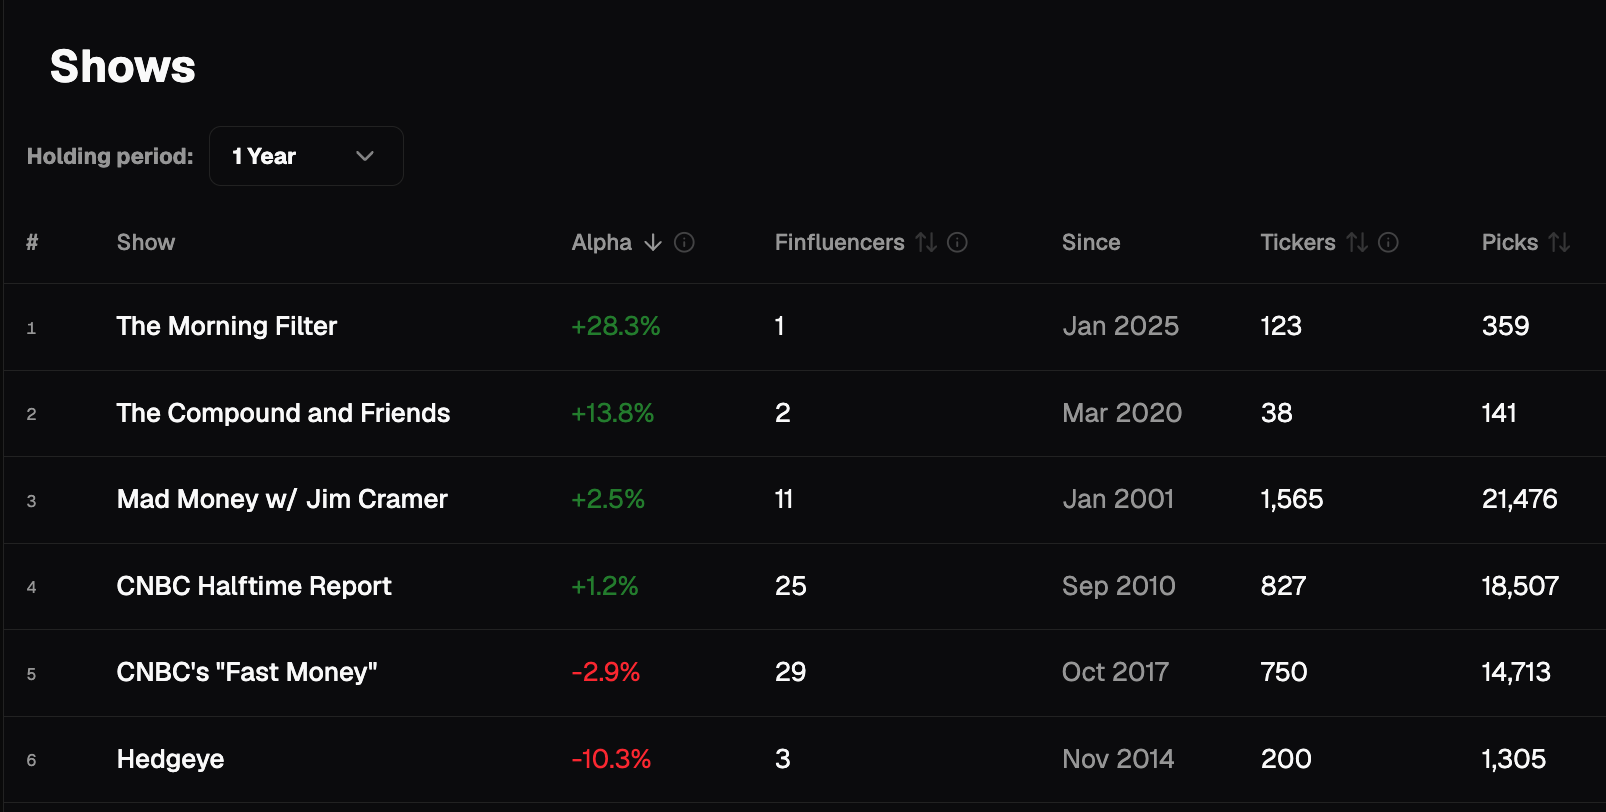Click the +2.5% alpha value

coord(608,499)
